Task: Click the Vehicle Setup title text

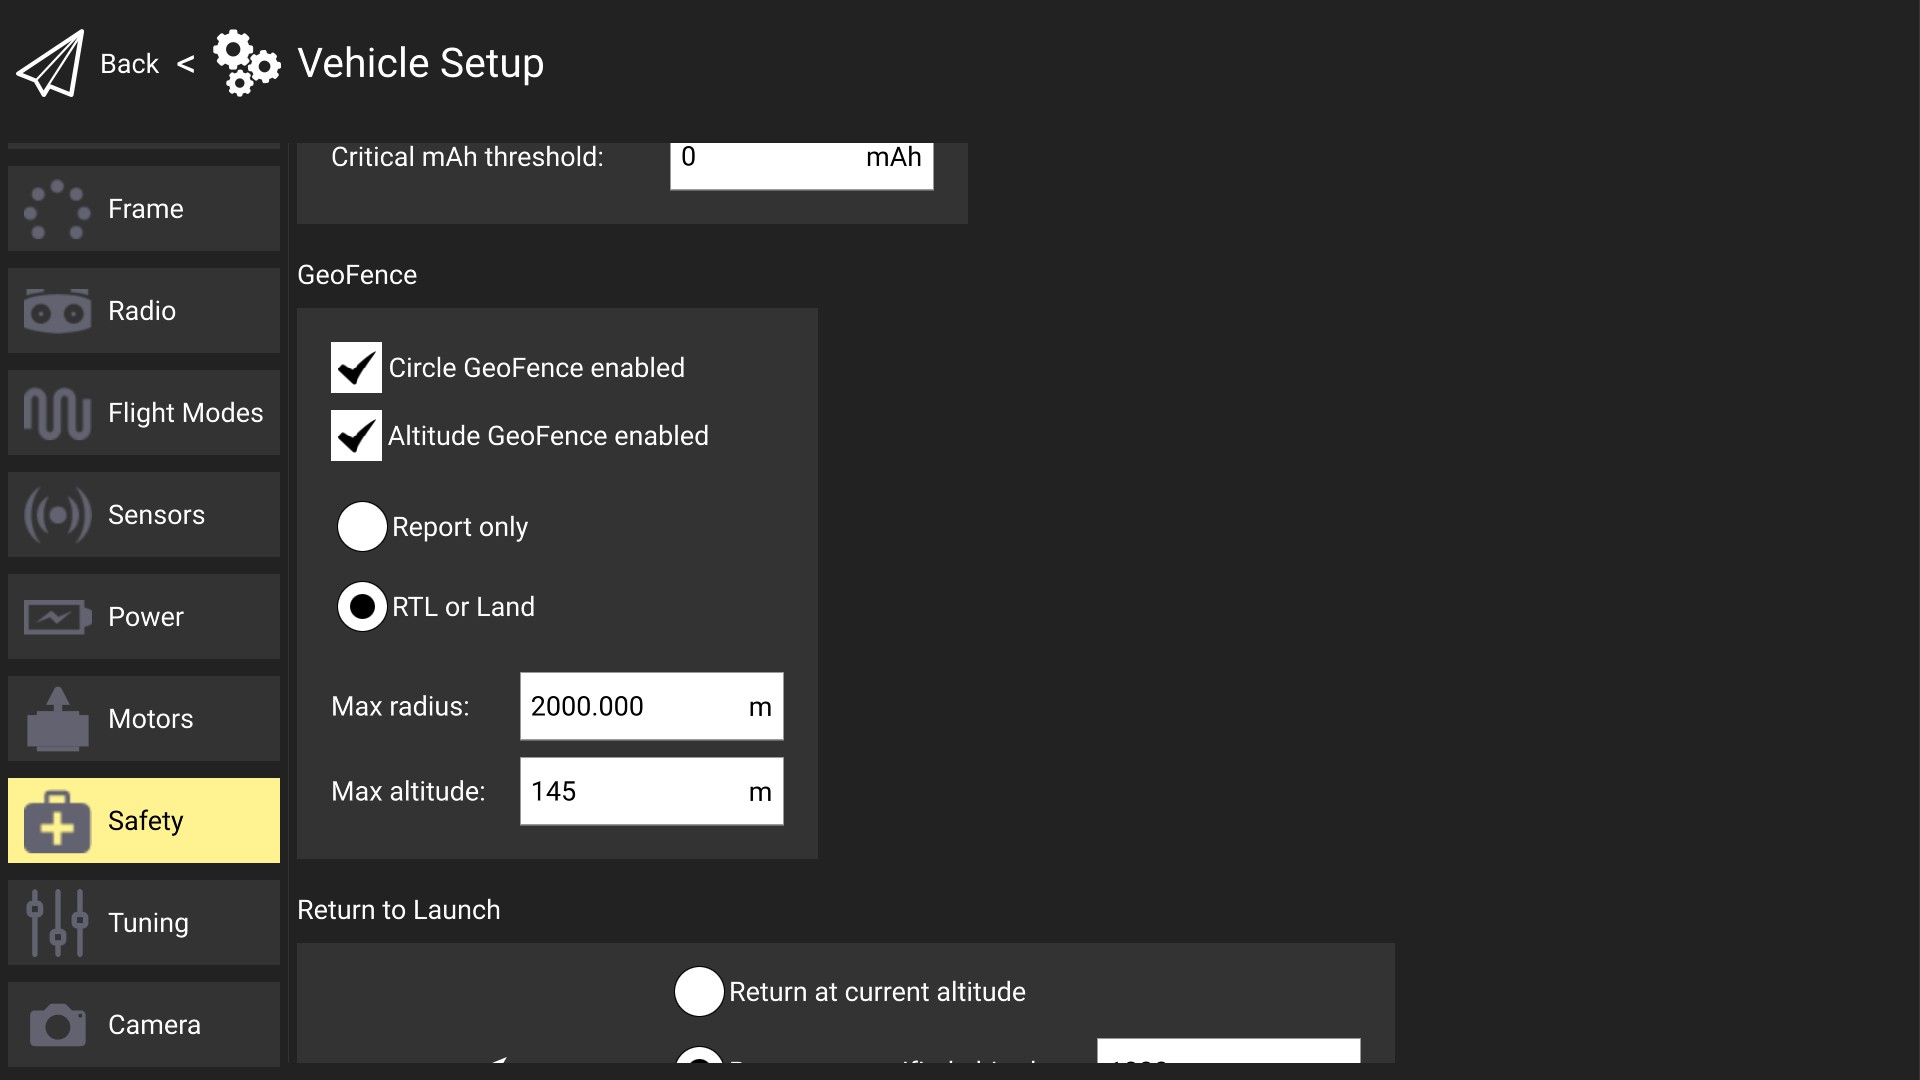Action: coord(421,63)
